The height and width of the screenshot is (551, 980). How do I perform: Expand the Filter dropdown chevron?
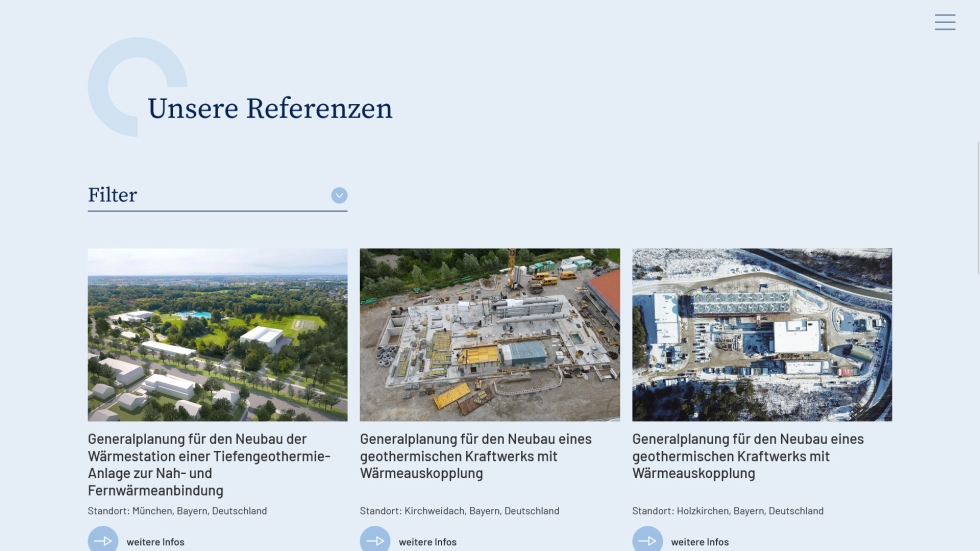(339, 195)
